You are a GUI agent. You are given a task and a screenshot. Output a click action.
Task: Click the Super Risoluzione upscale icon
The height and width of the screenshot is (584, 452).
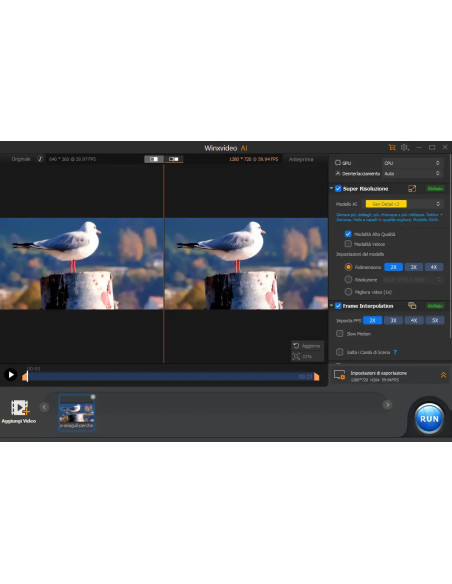click(412, 189)
